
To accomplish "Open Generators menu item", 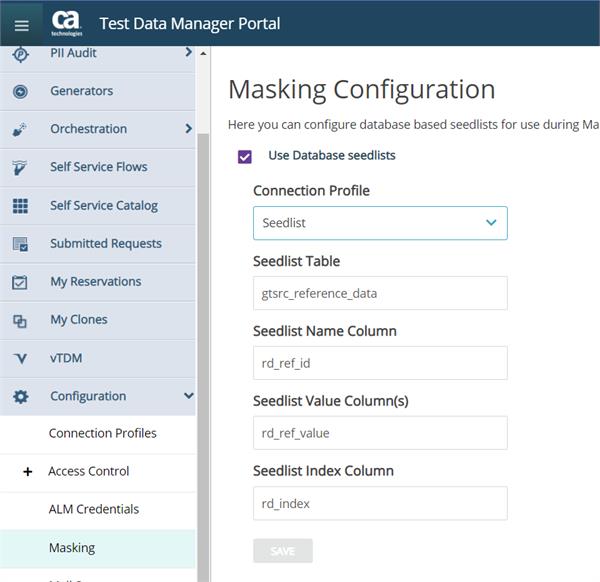I will tap(98, 91).
